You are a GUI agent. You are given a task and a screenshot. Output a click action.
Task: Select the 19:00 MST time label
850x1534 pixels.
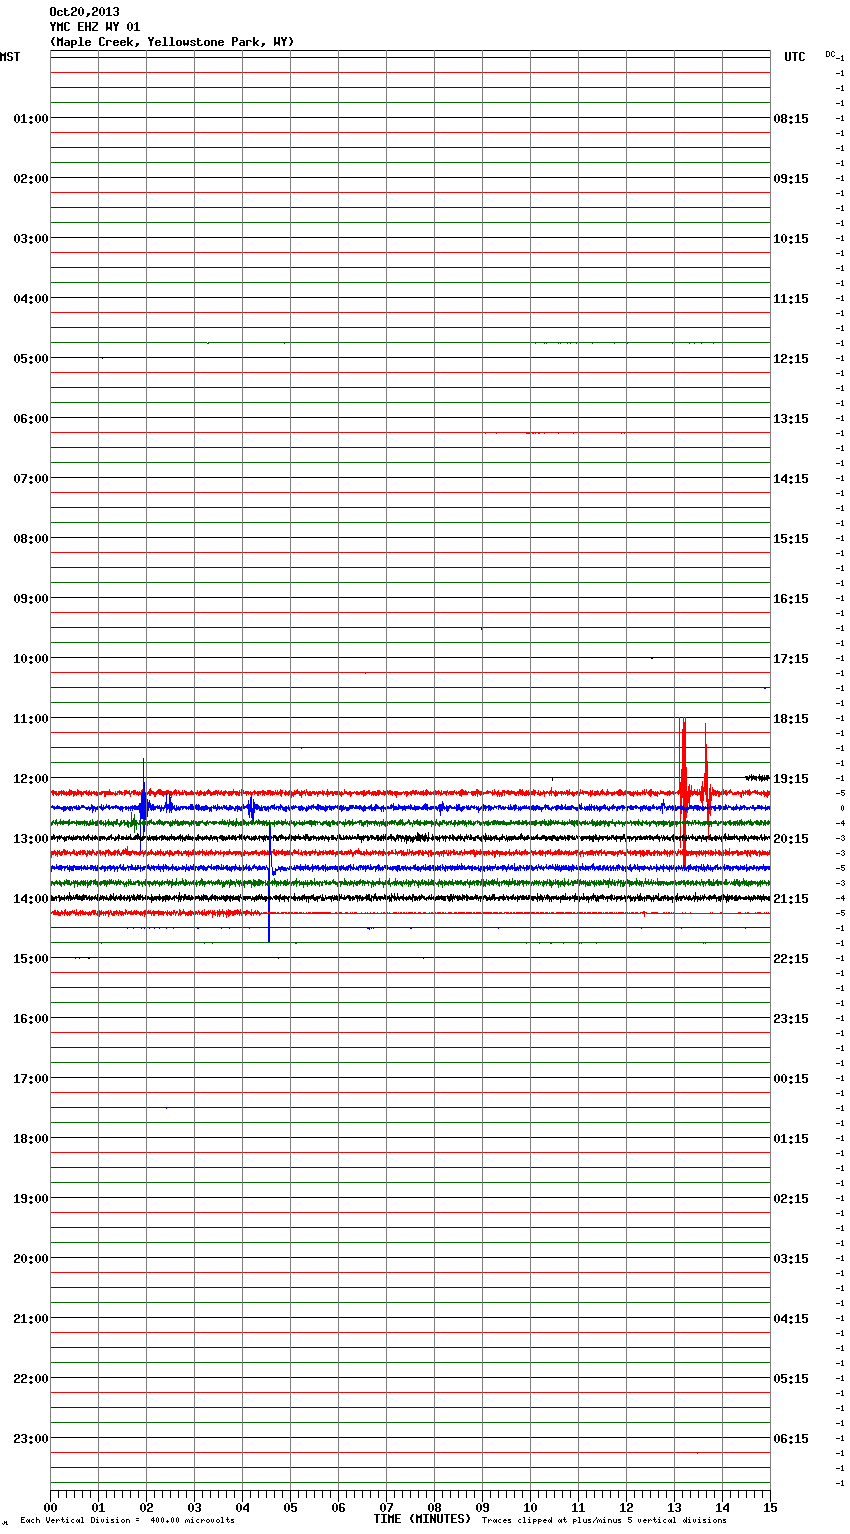click(31, 1199)
